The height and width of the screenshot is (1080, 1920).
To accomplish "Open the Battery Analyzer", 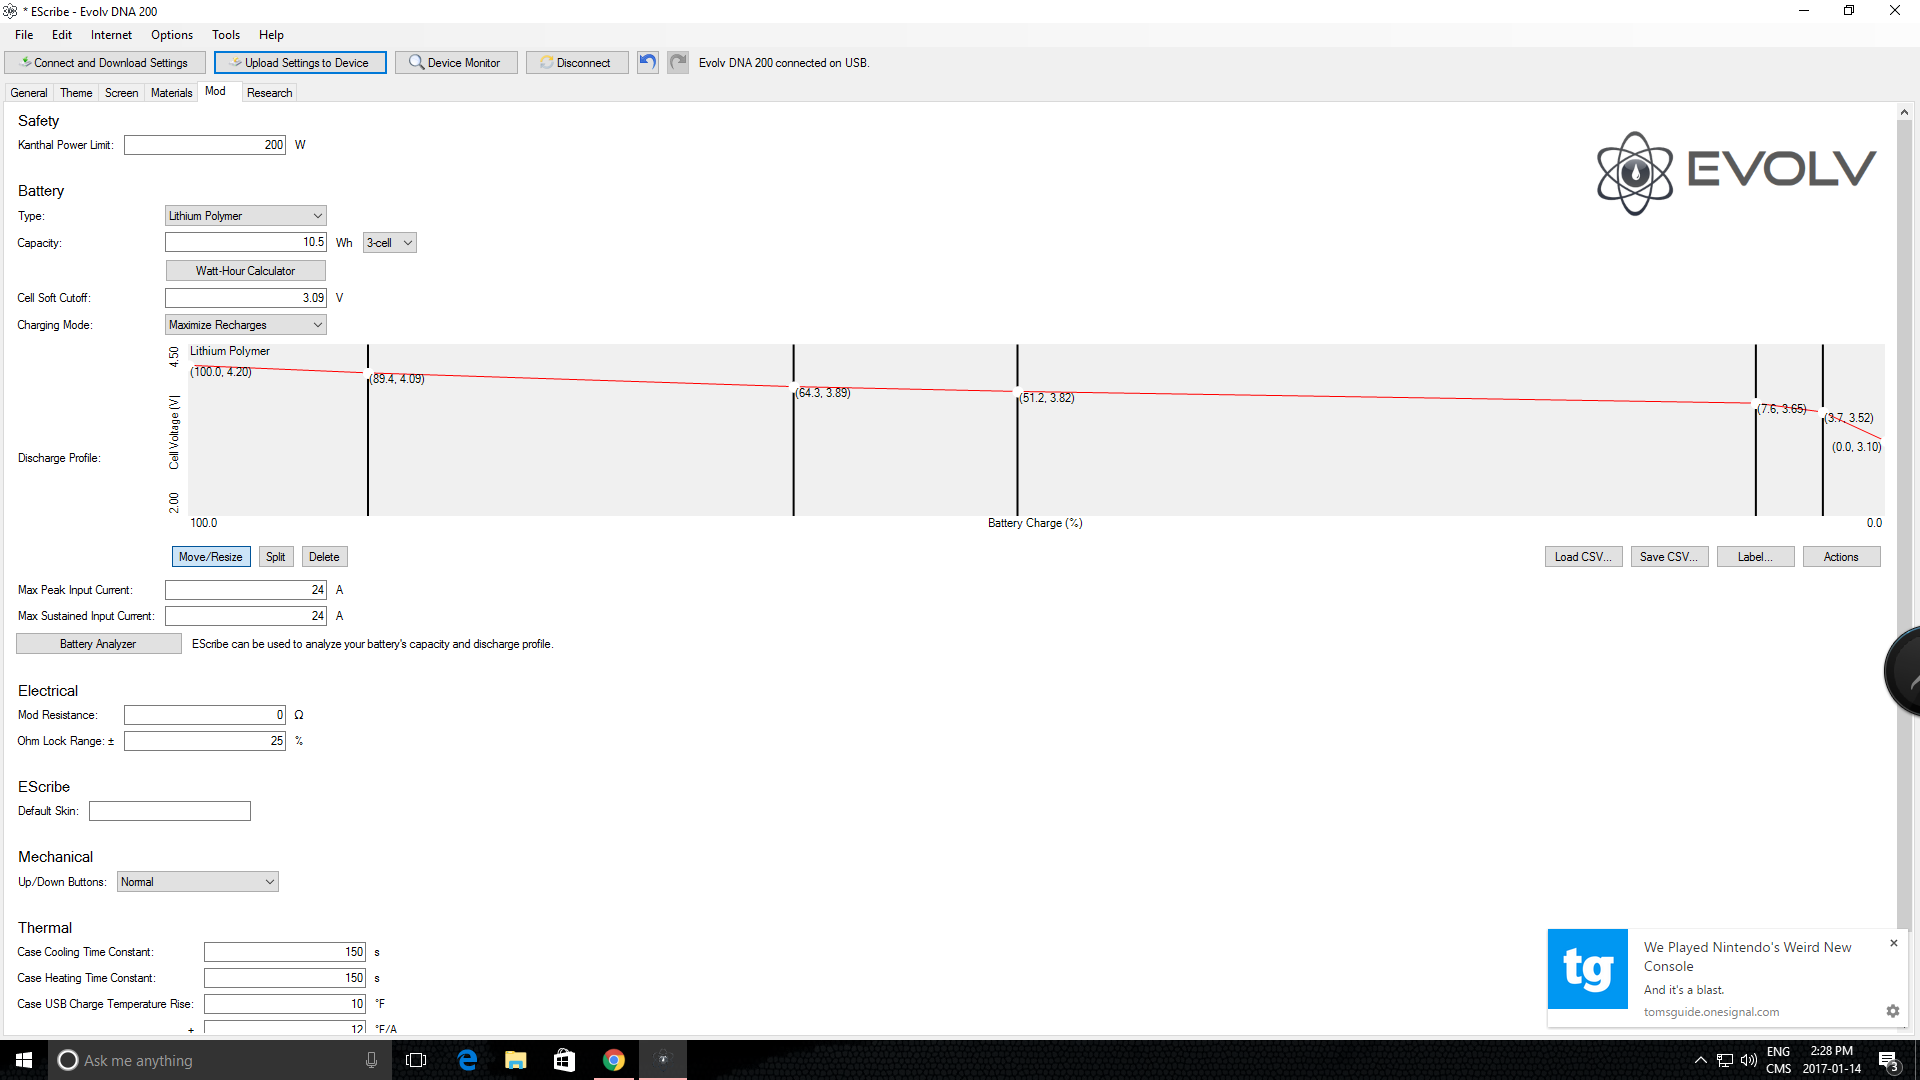I will (x=98, y=644).
